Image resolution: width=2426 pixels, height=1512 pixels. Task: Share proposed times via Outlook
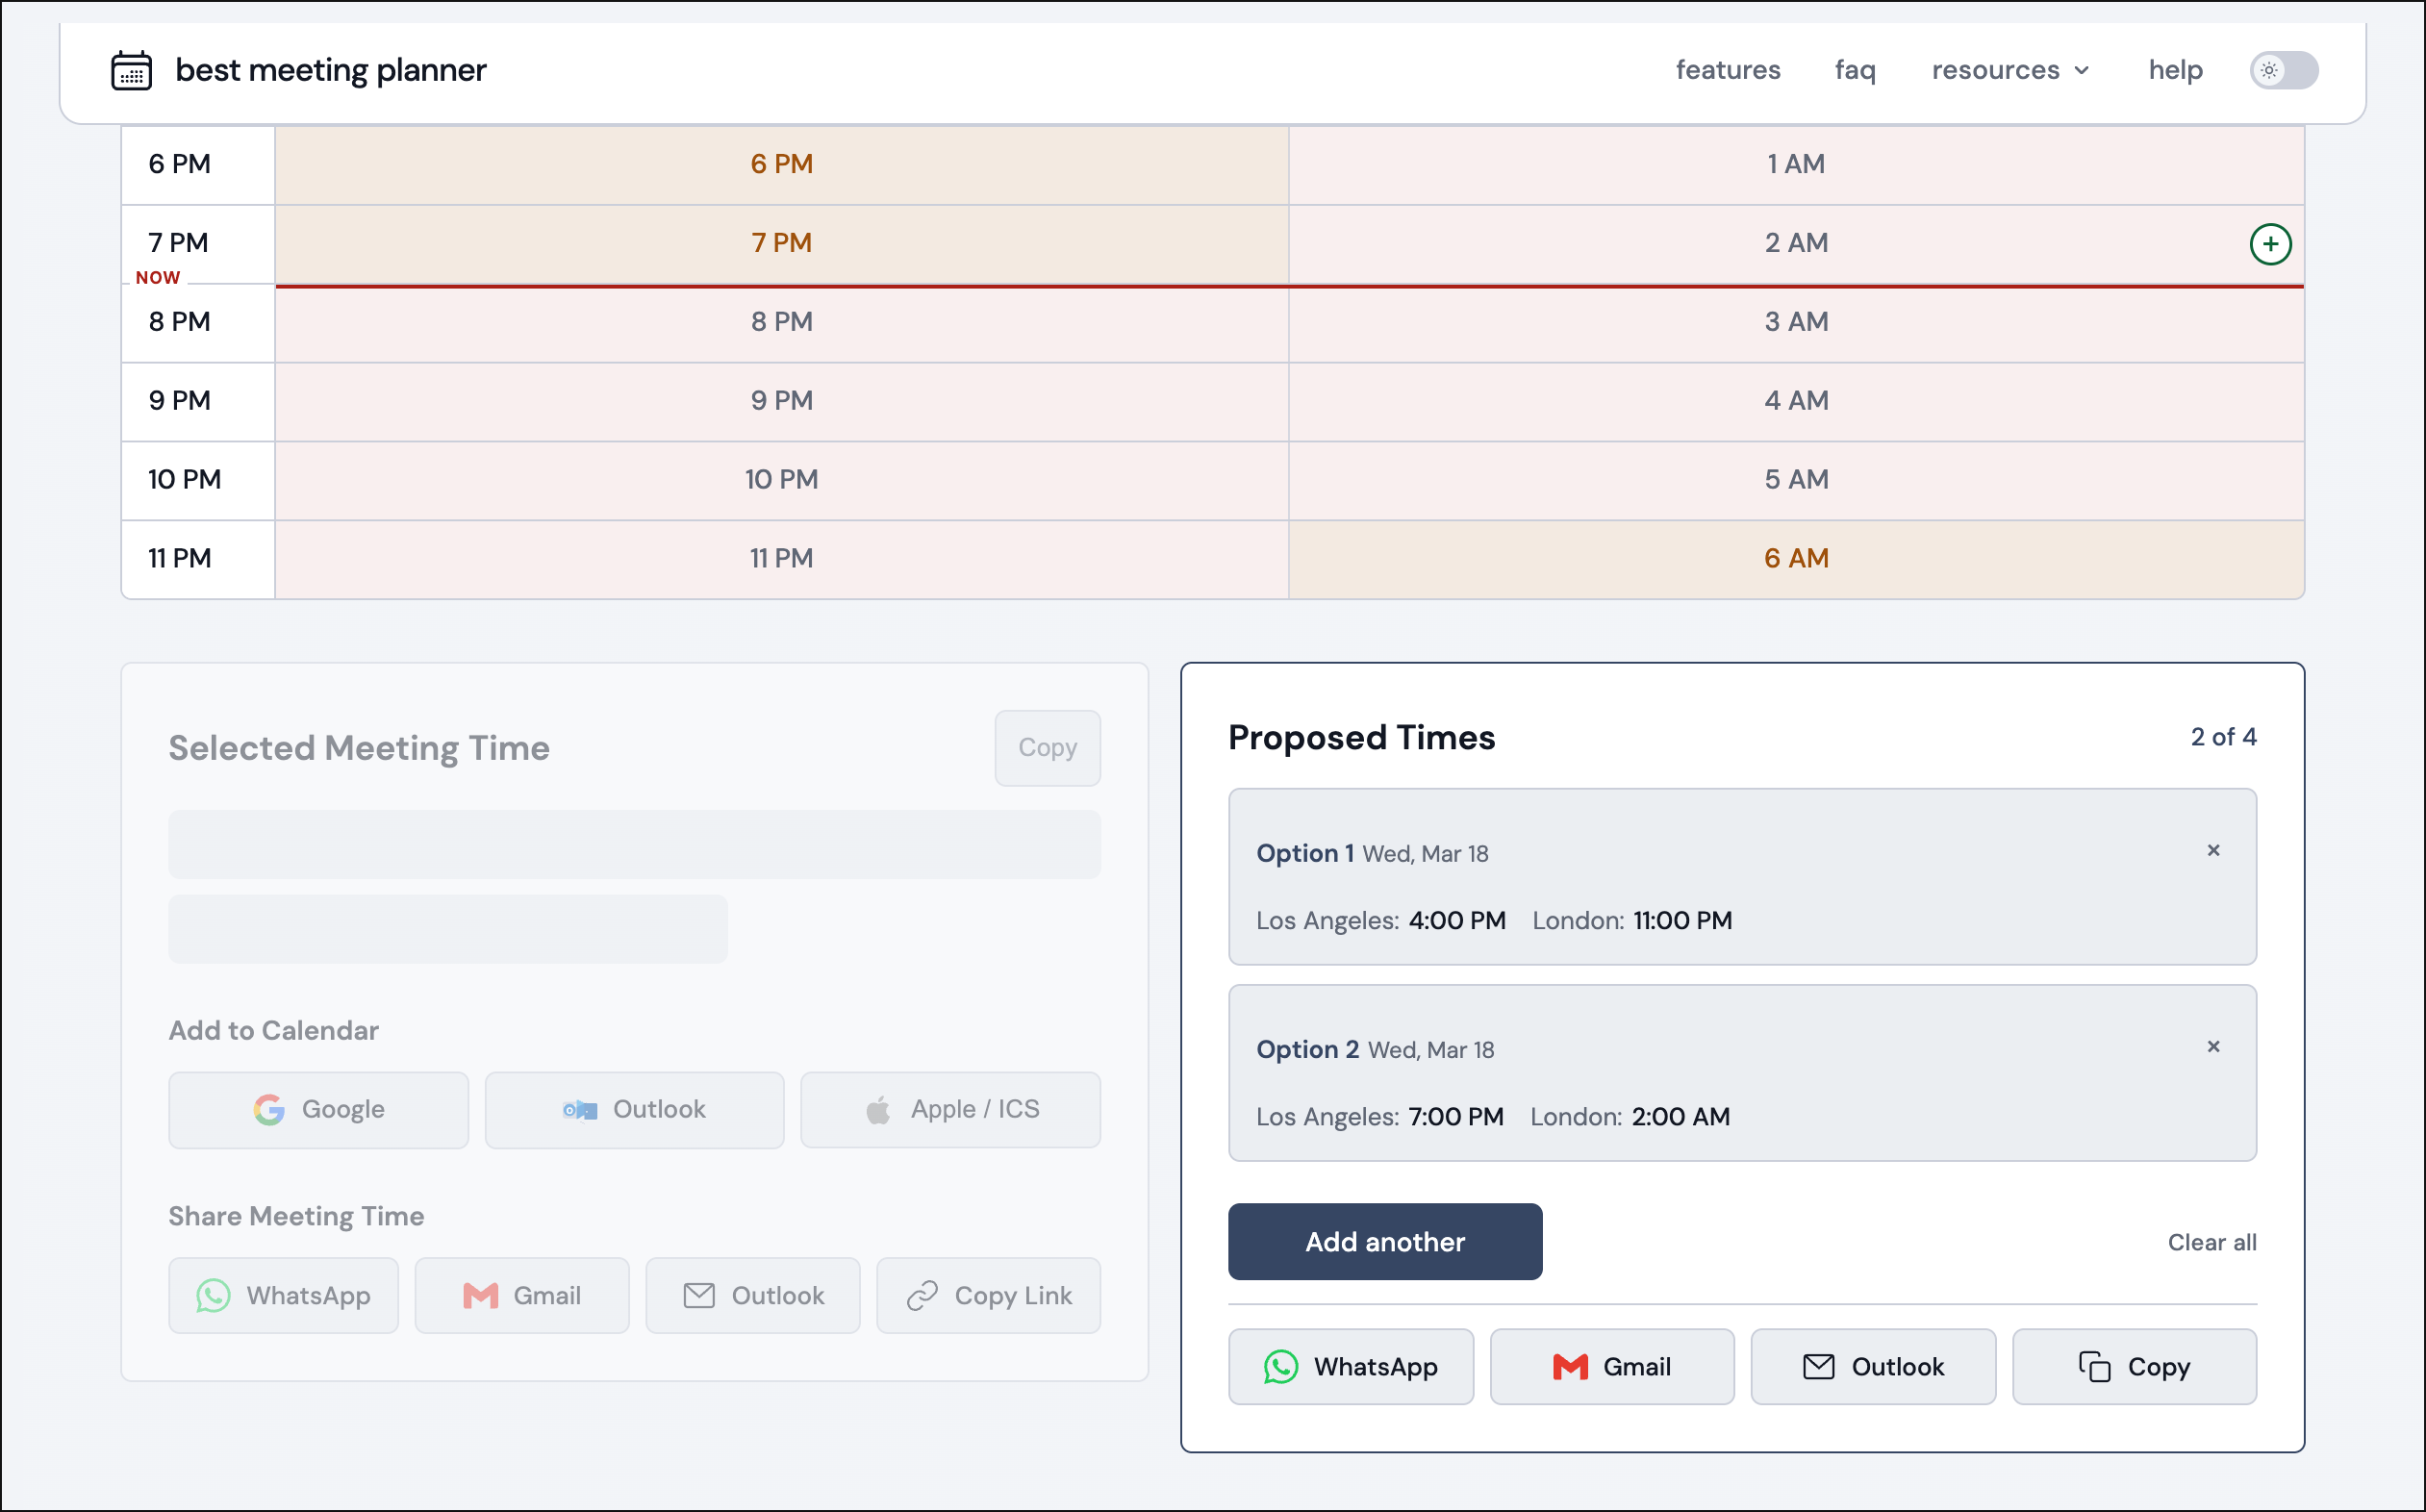point(1872,1367)
